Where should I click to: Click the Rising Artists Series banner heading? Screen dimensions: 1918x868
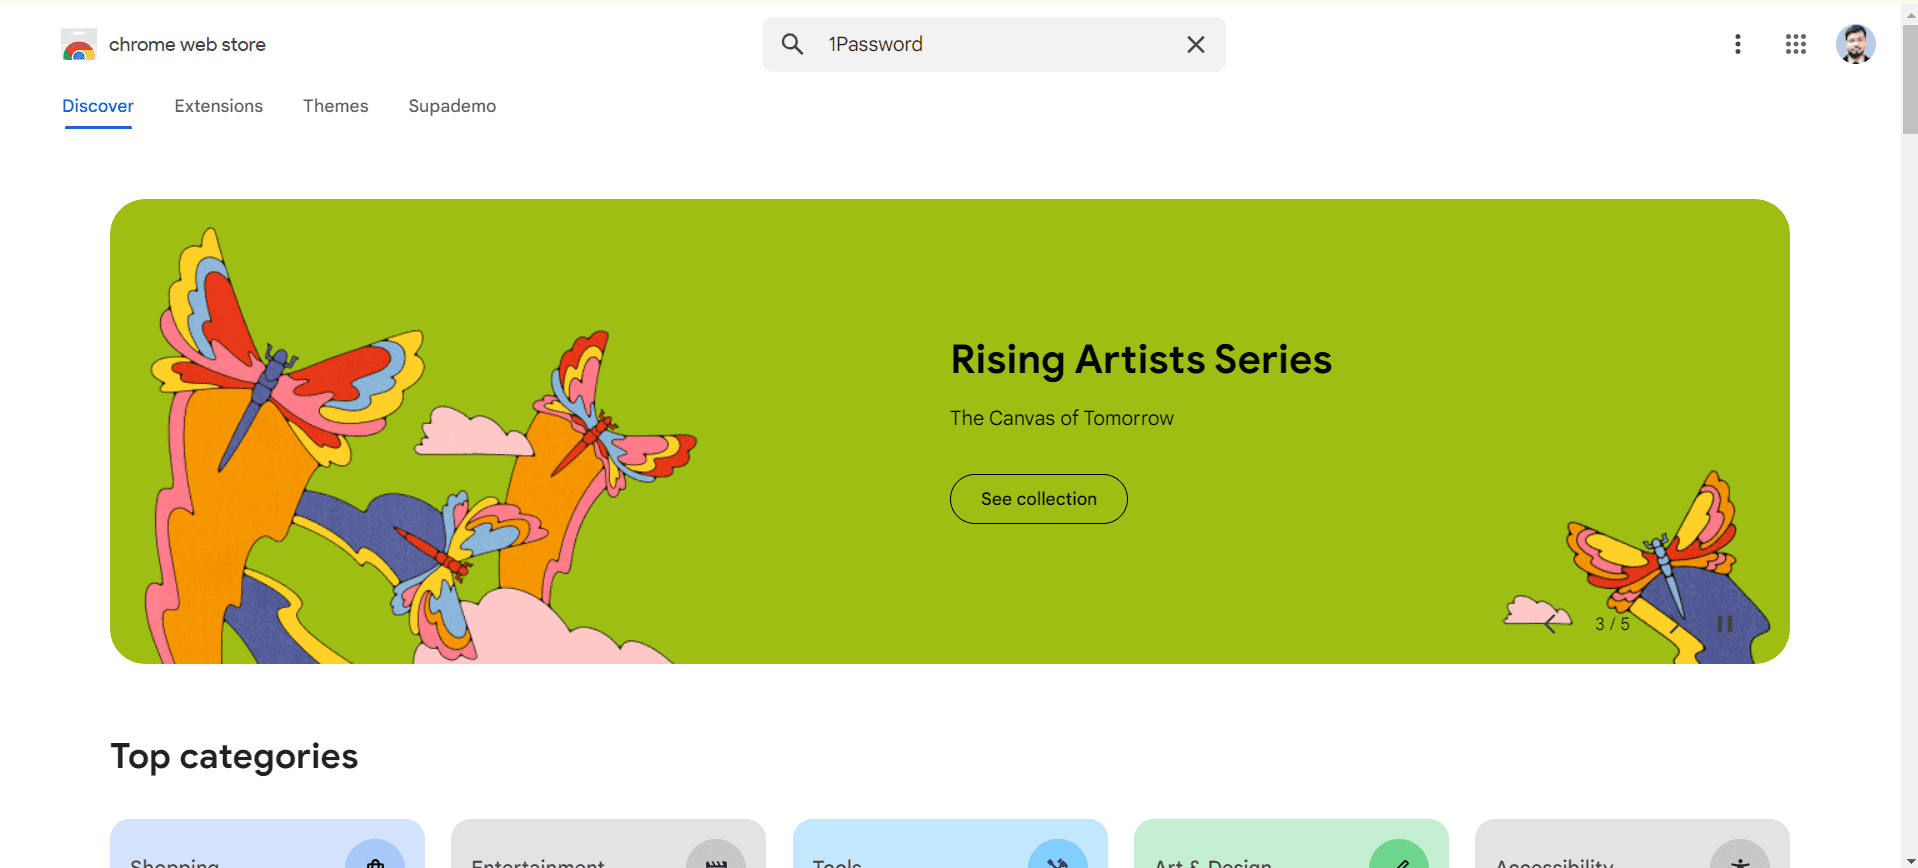tap(1141, 360)
